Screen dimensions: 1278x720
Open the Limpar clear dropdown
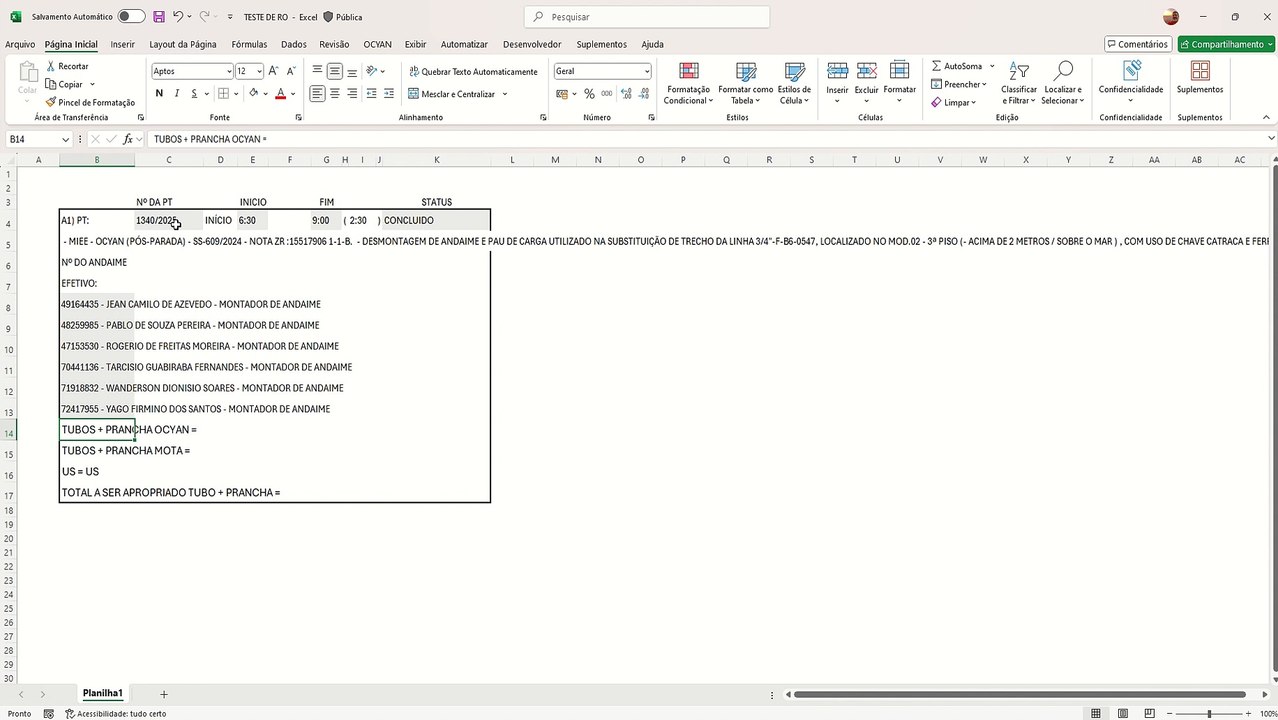click(954, 102)
